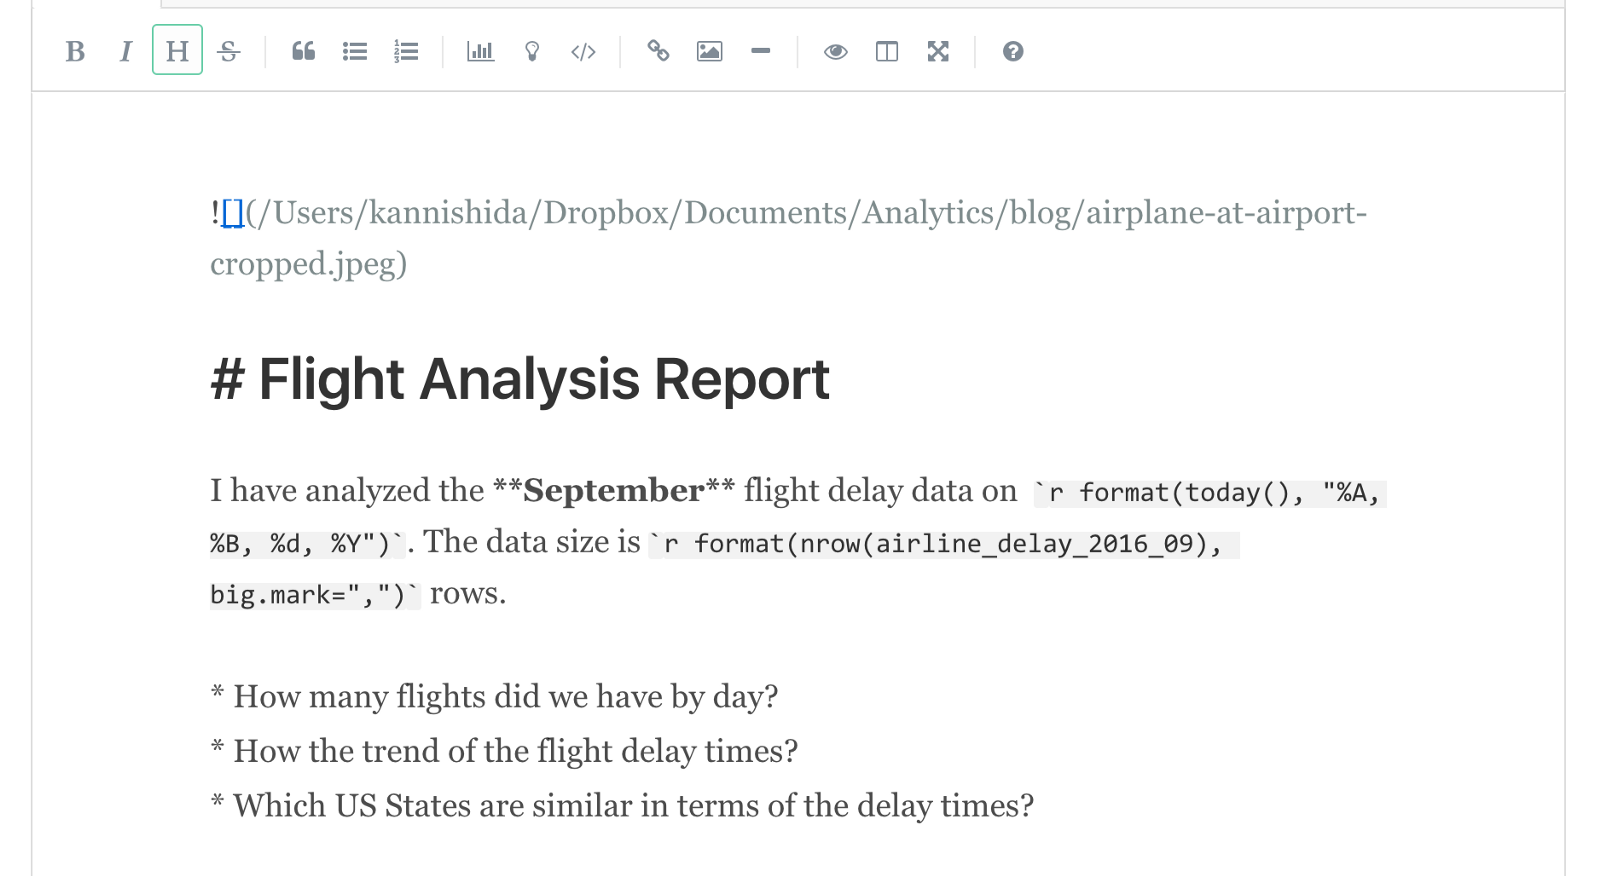1600x876 pixels.
Task: Insert a code block
Action: pyautogui.click(x=583, y=51)
